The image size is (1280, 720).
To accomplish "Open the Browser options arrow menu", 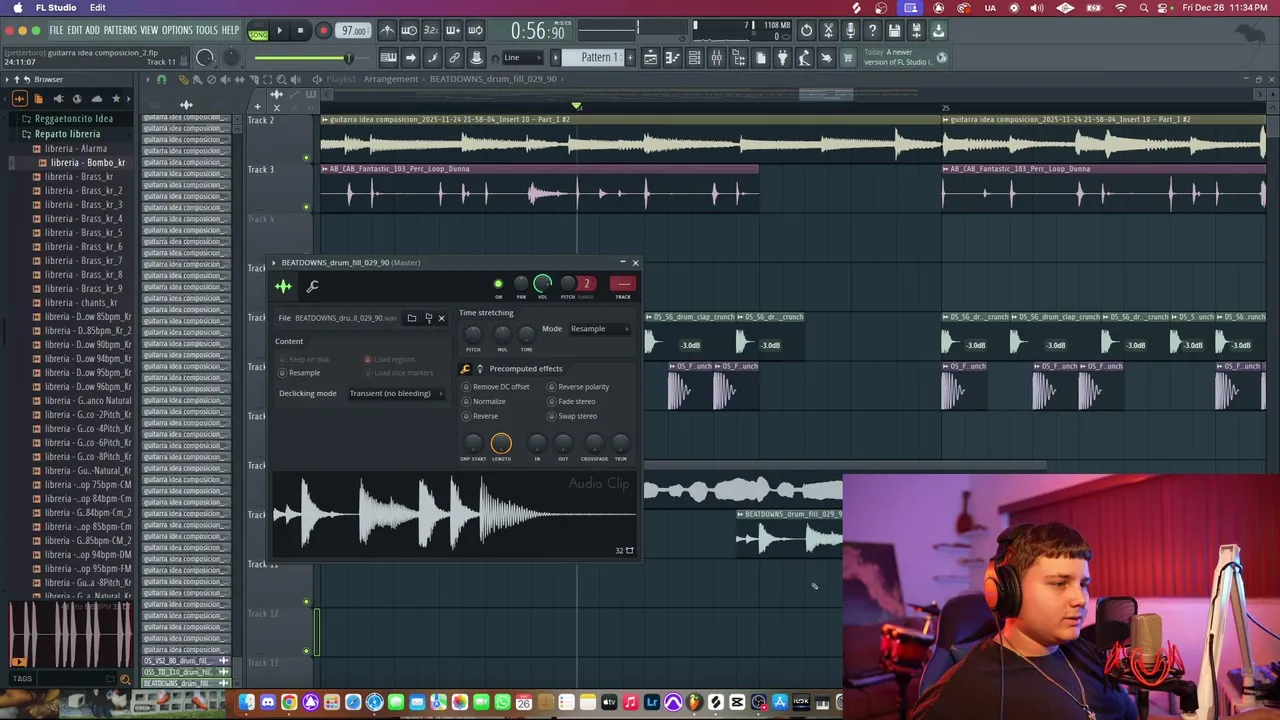I will [x=7, y=79].
